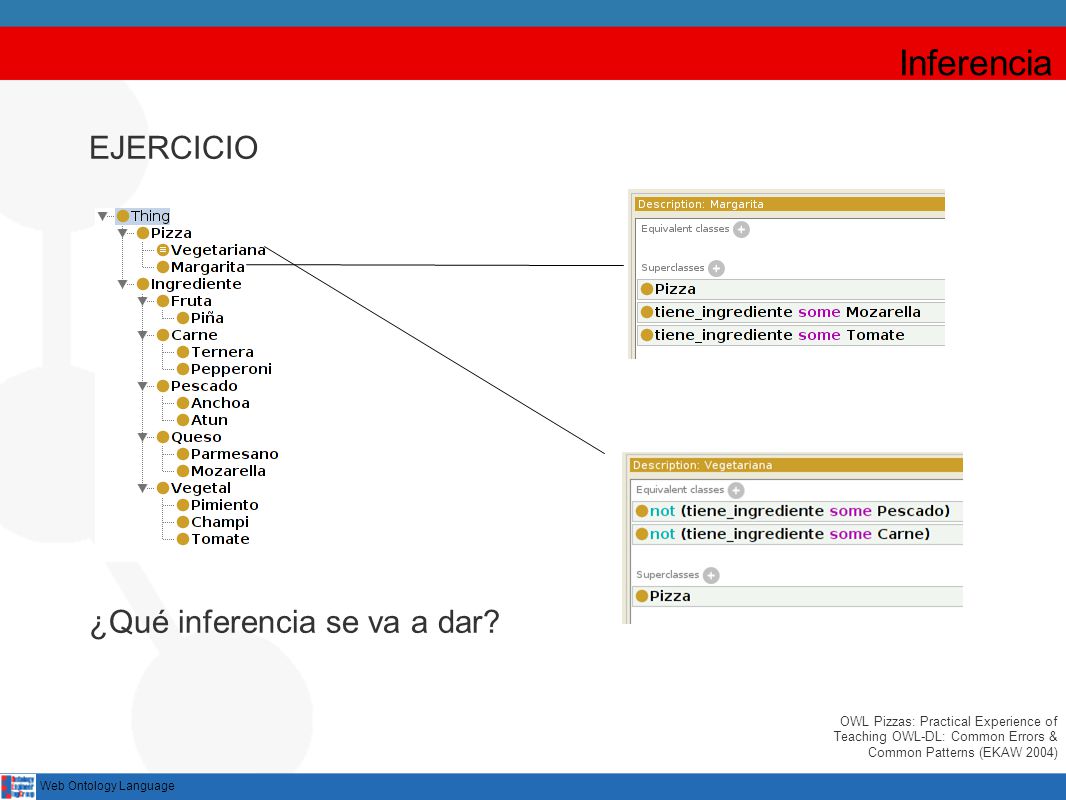Click icon beside 'not some Carne' axiom
The width and height of the screenshot is (1066, 800).
[x=642, y=534]
